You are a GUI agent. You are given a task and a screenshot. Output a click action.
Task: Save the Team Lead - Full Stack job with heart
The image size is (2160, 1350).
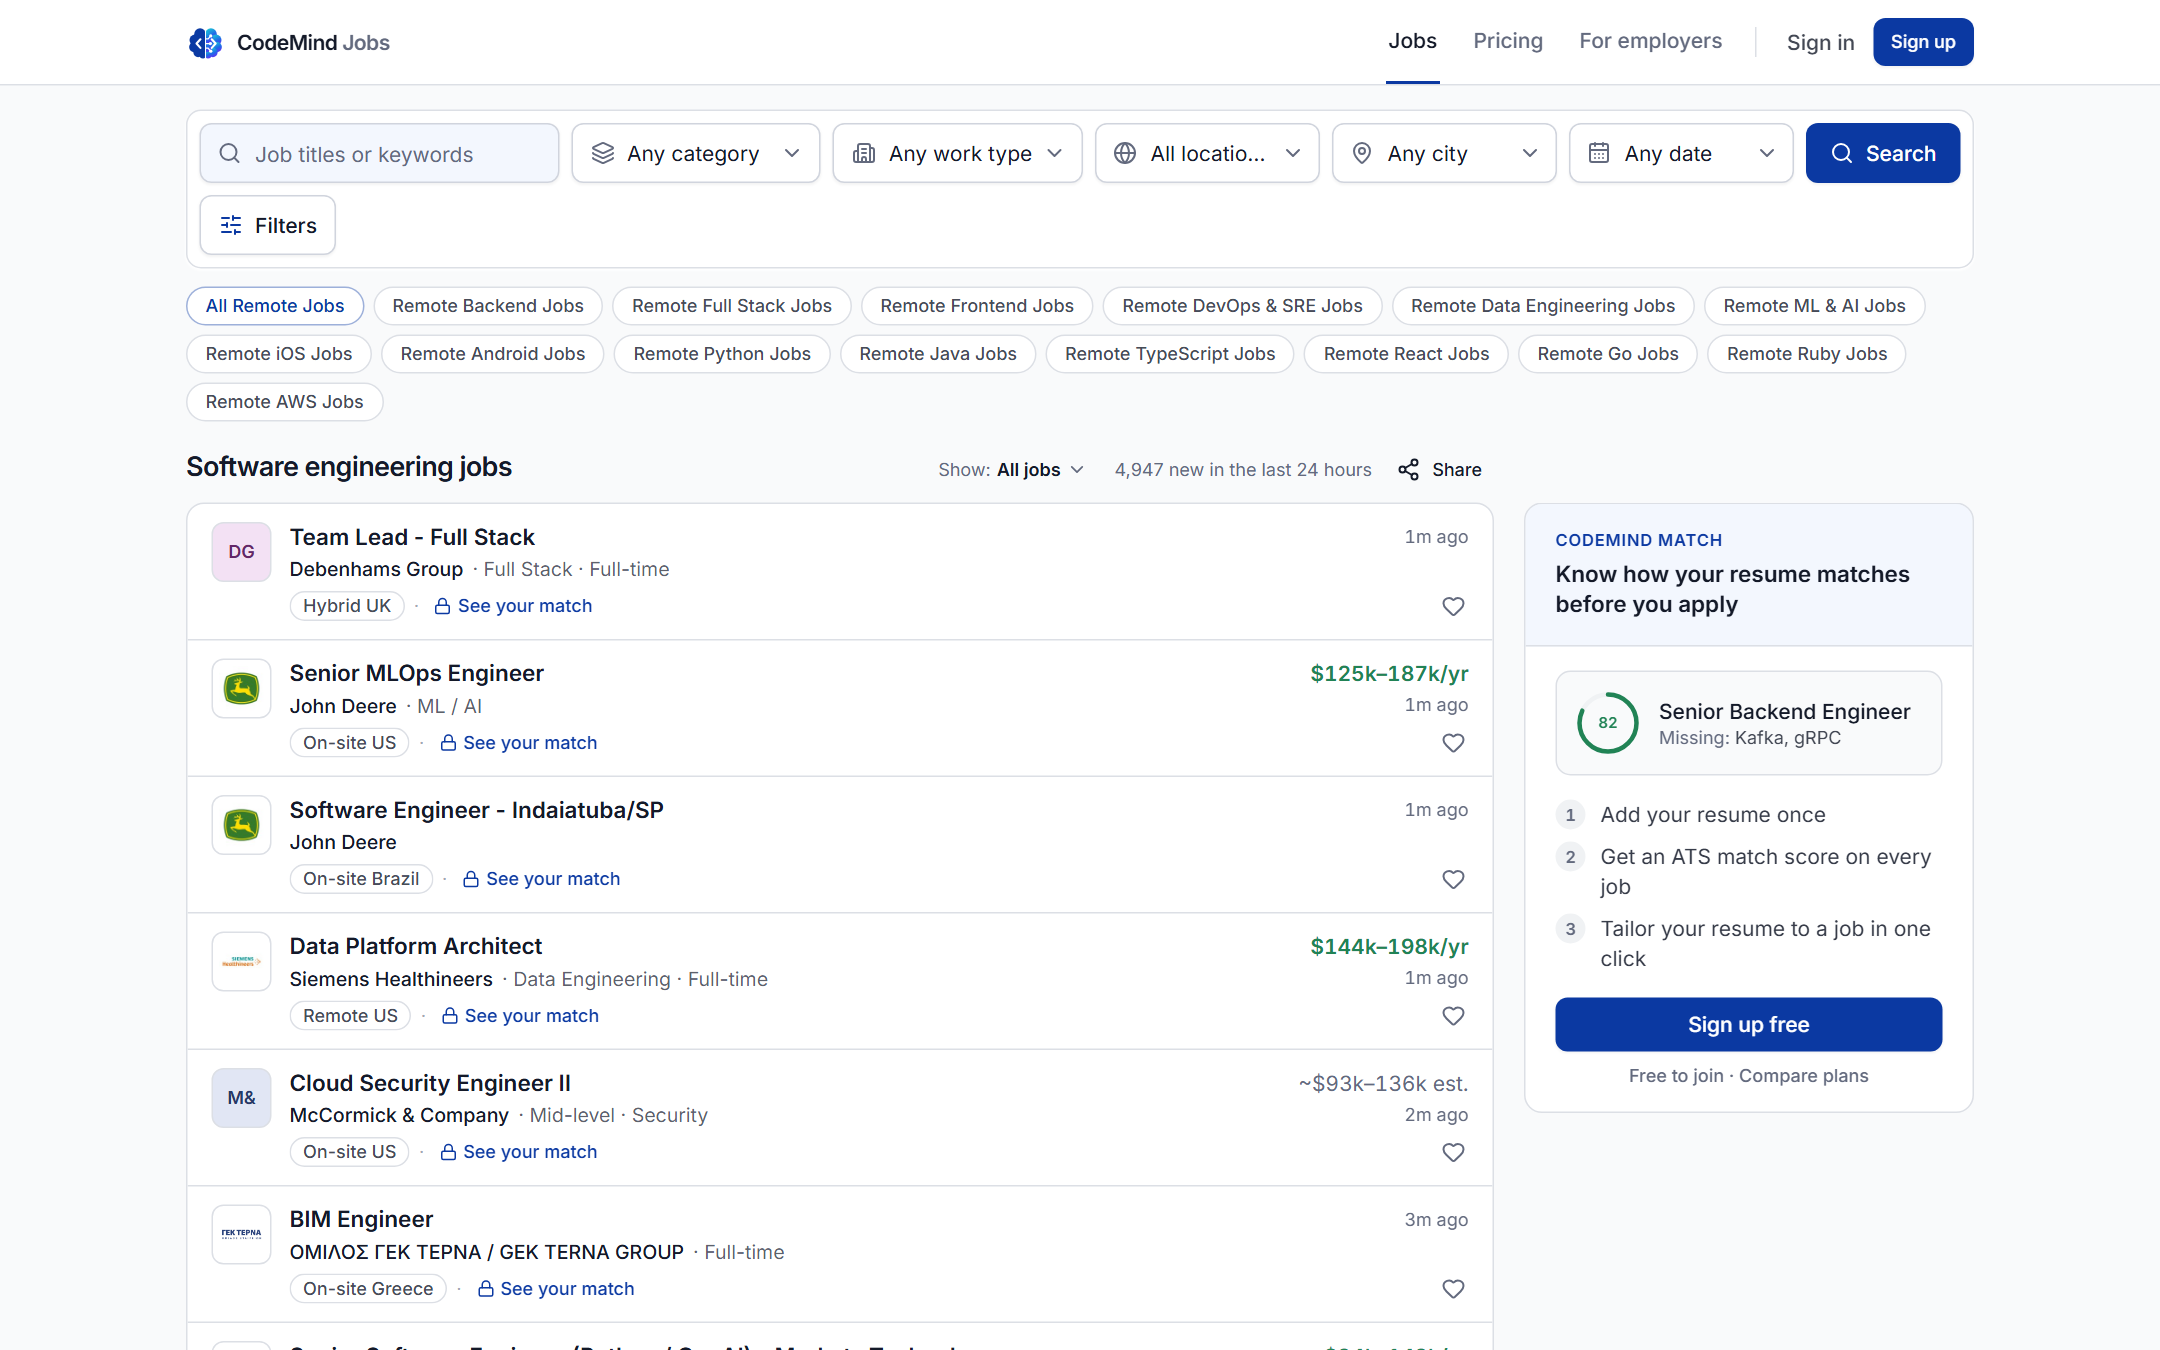[x=1453, y=606]
